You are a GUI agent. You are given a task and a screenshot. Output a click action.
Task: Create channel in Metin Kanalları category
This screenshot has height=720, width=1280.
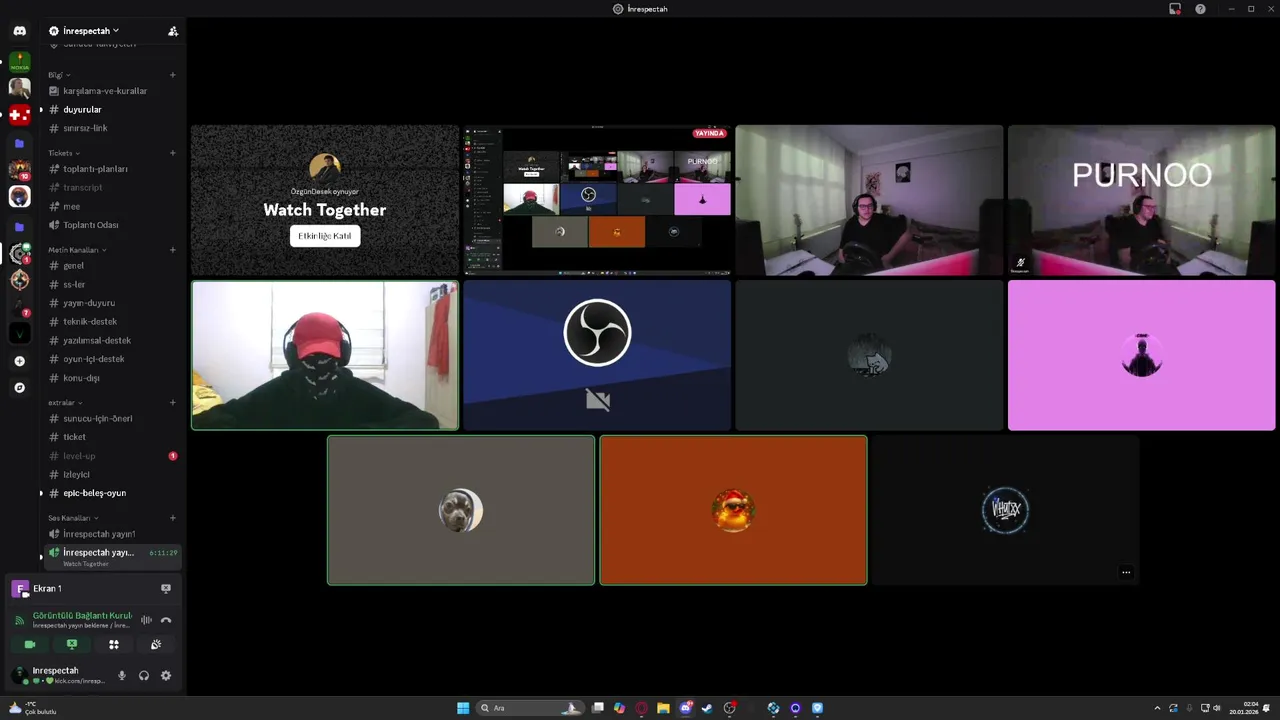point(173,250)
